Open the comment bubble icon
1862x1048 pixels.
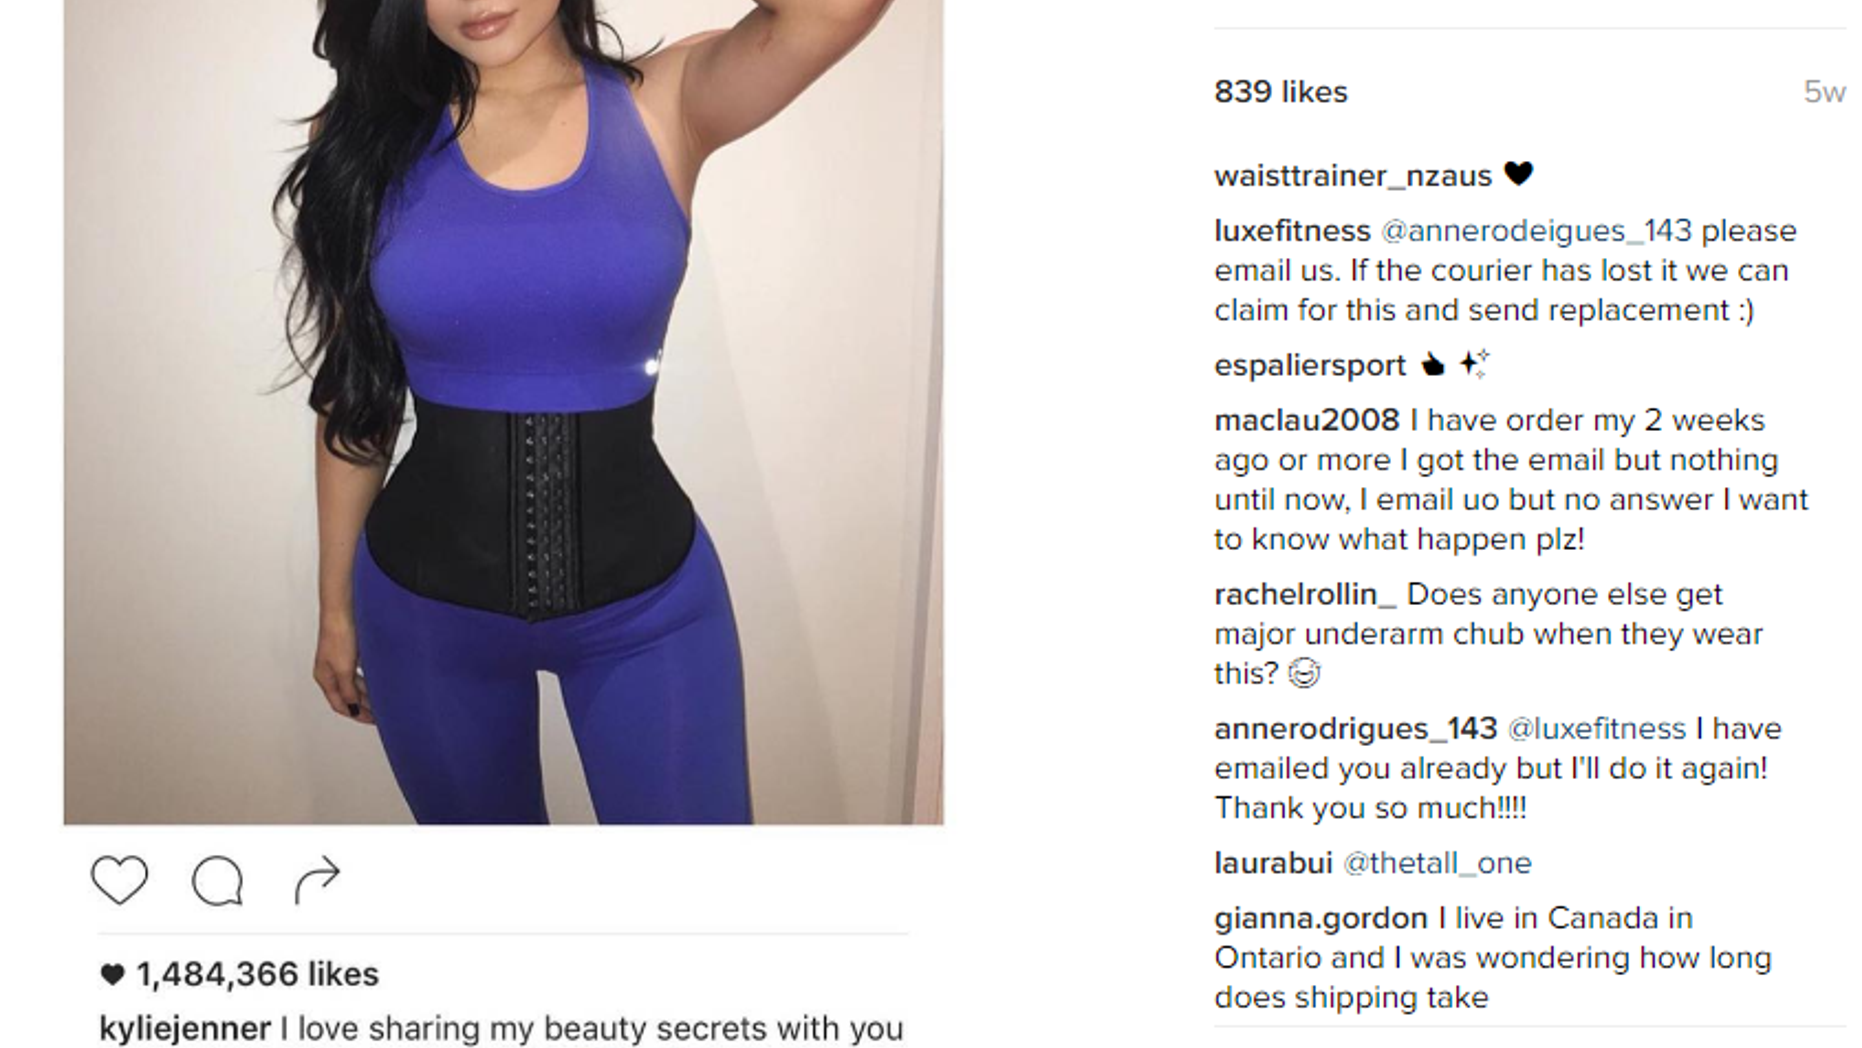(x=217, y=881)
